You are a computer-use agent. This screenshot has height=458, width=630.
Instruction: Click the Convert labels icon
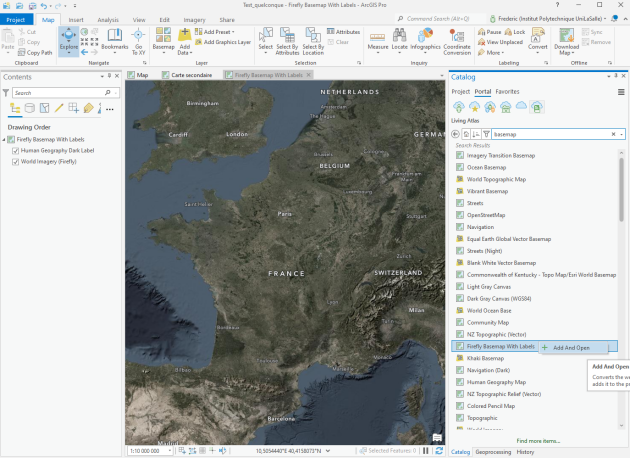pyautogui.click(x=538, y=35)
